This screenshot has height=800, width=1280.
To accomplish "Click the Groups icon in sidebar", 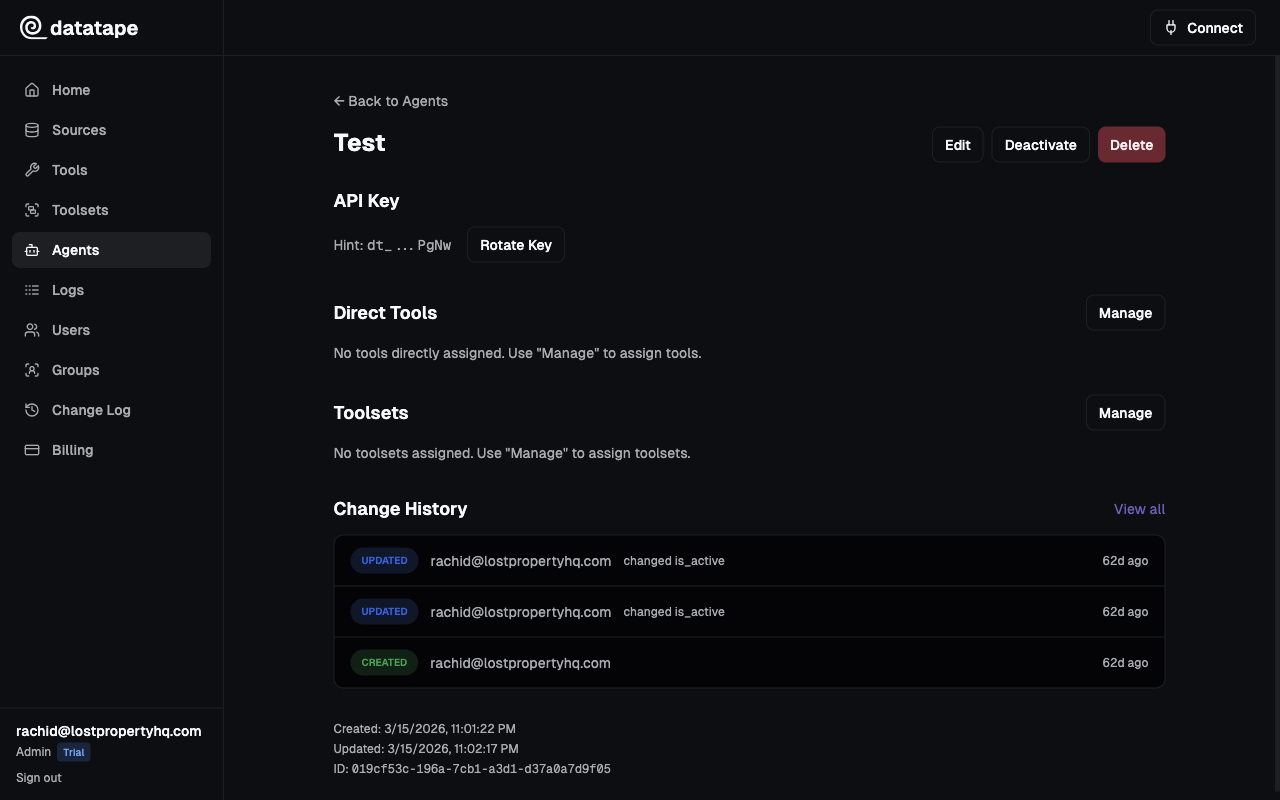I will [x=32, y=370].
